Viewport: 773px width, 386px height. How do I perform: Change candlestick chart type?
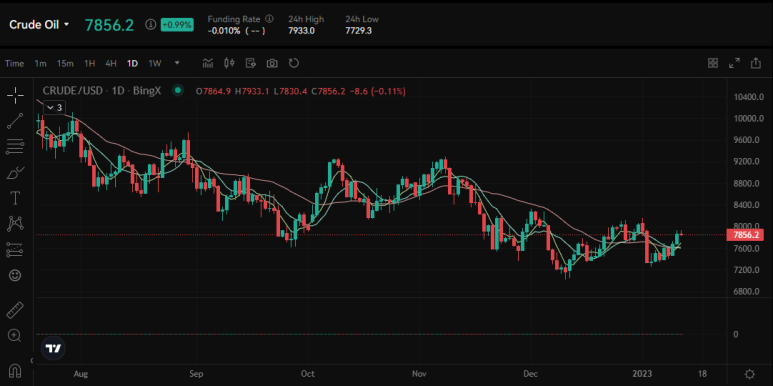pos(229,63)
